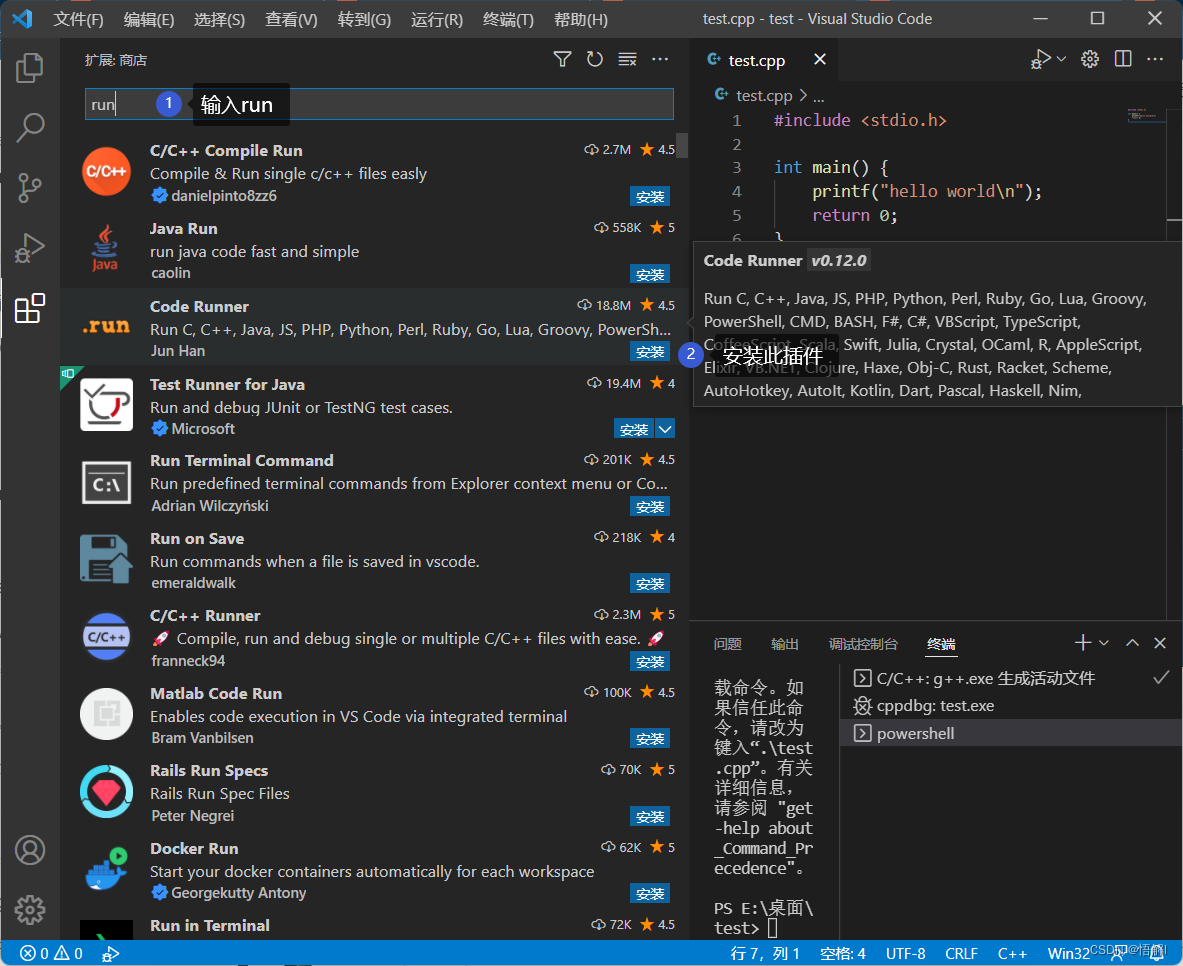
Task: Select the powershell terminal entry
Action: pos(1011,733)
